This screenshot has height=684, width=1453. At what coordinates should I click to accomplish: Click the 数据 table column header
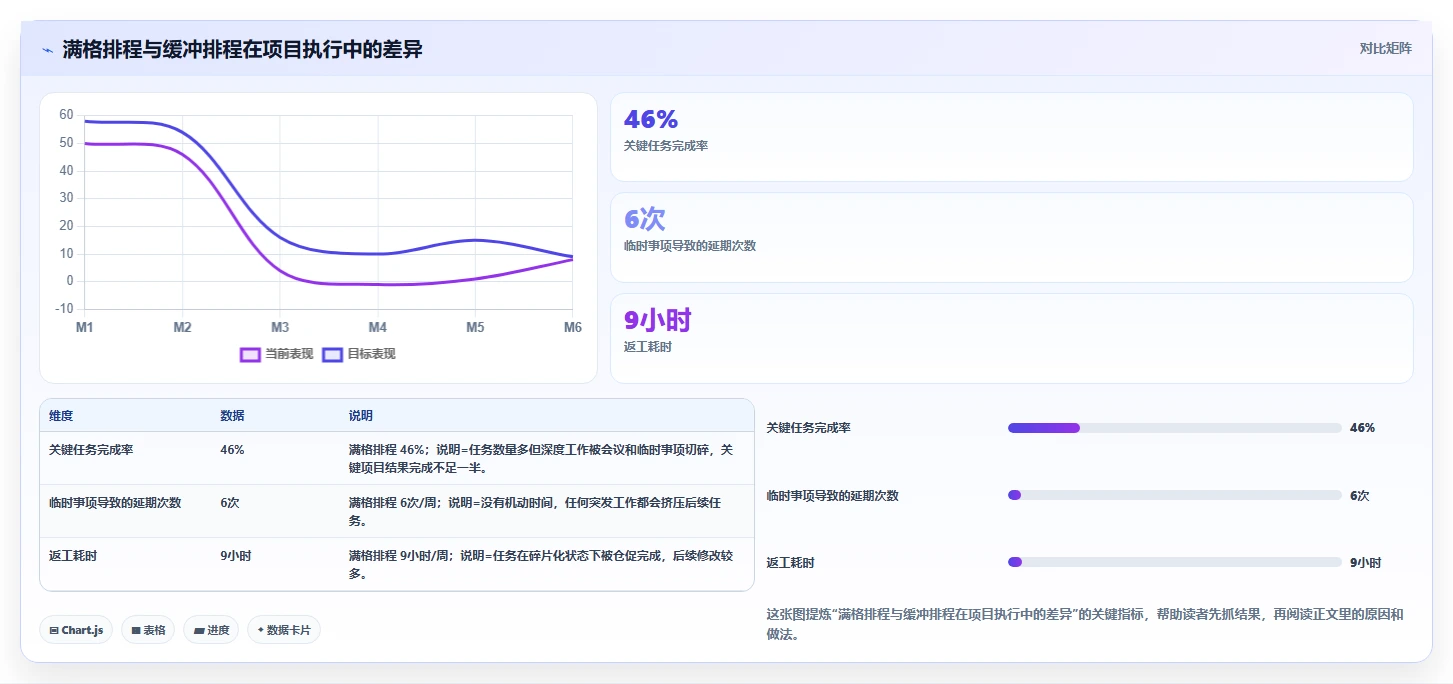(x=232, y=416)
